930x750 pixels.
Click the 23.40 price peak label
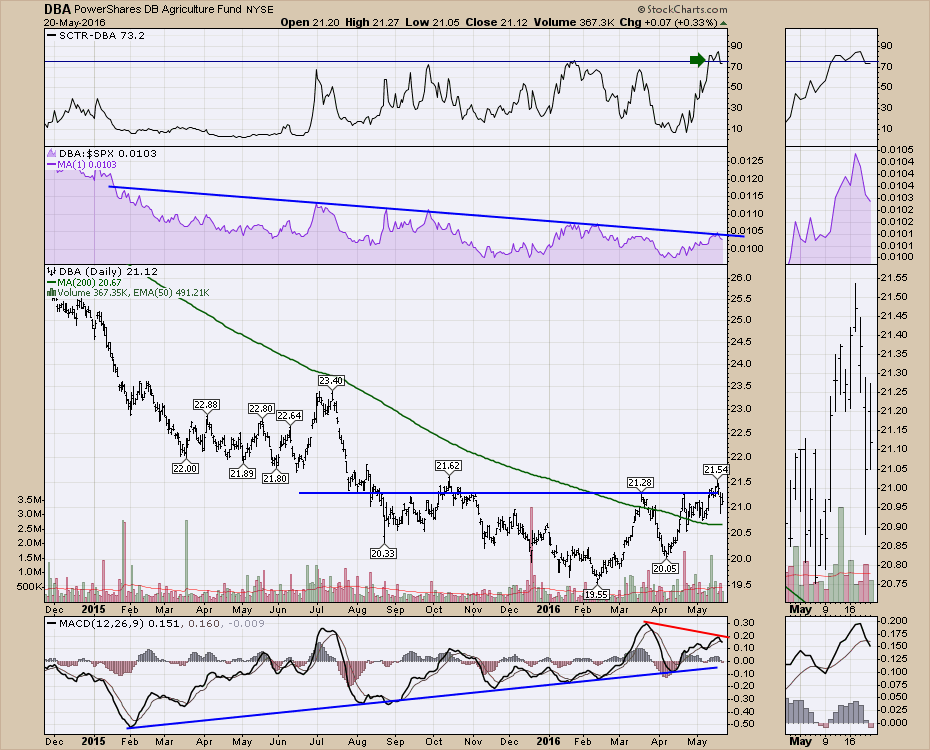coord(330,381)
